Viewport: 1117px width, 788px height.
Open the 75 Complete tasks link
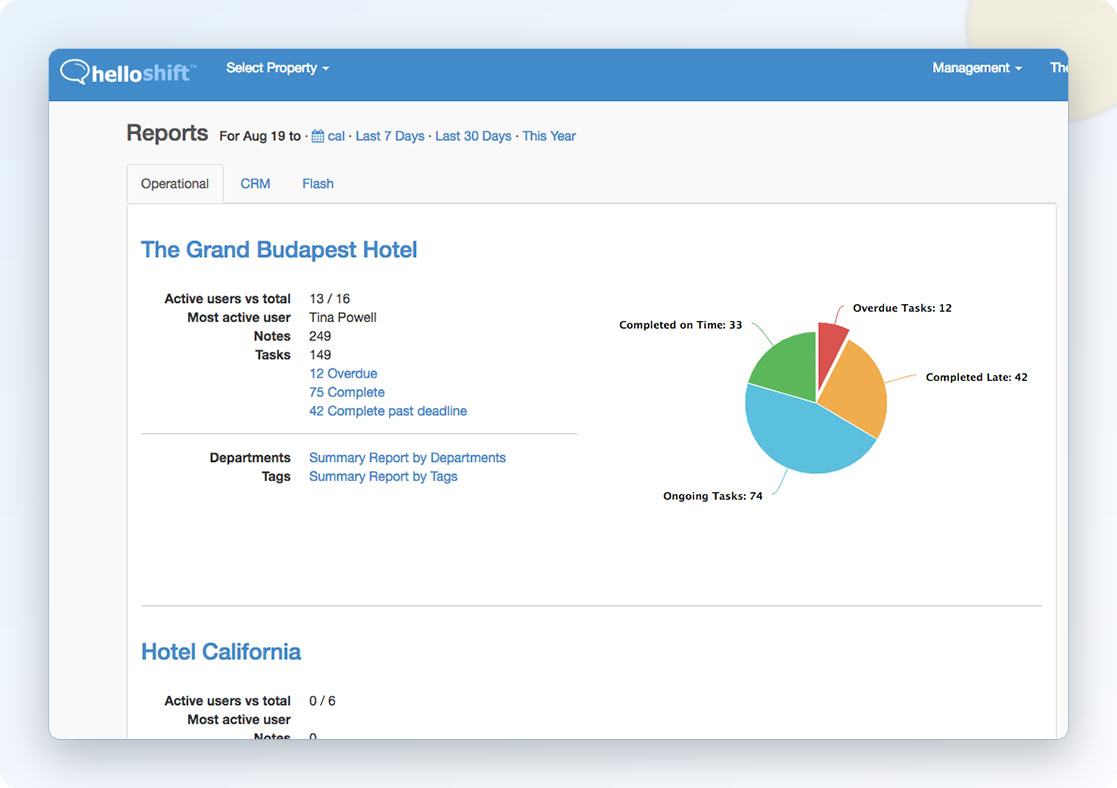tap(346, 392)
